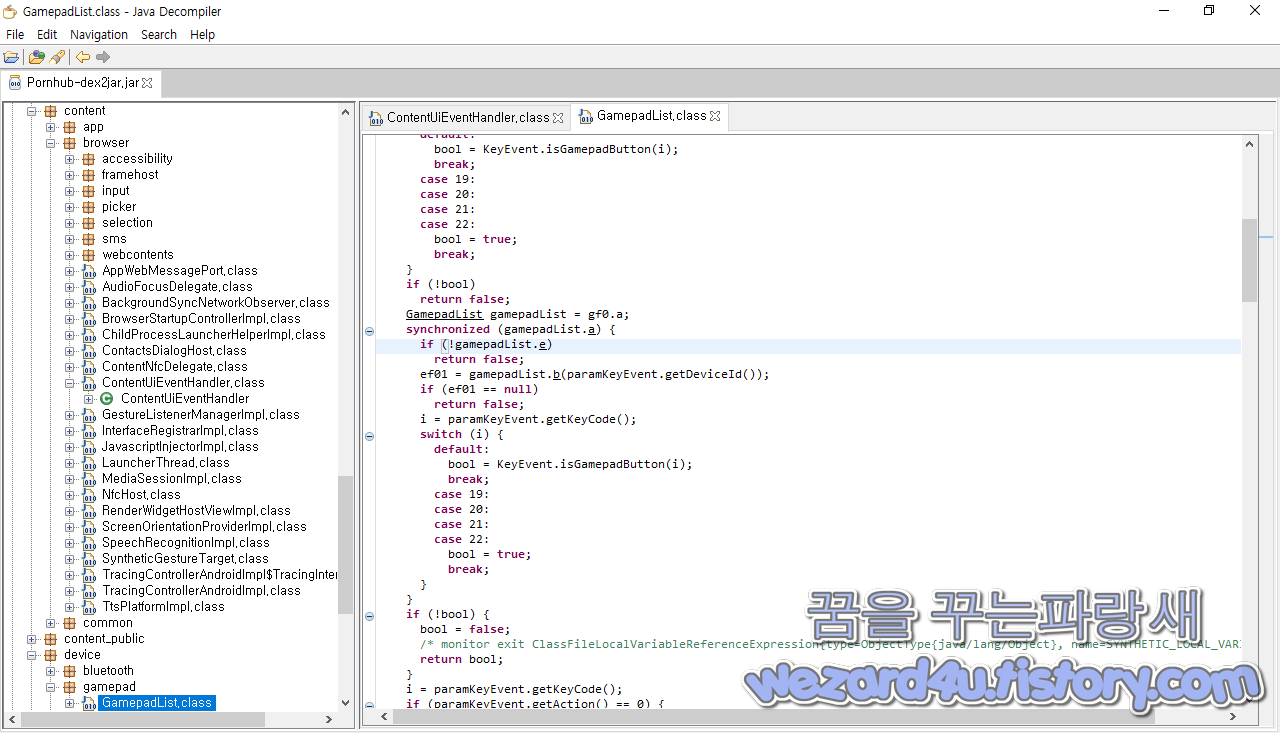The height and width of the screenshot is (733, 1280).
Task: Click the green ContentUiEventHandler class icon
Action: 107,399
